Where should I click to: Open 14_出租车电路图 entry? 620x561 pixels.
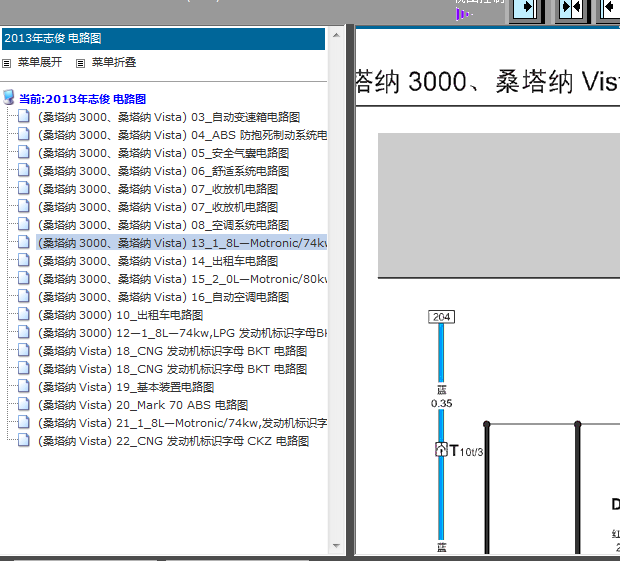[x=158, y=261]
